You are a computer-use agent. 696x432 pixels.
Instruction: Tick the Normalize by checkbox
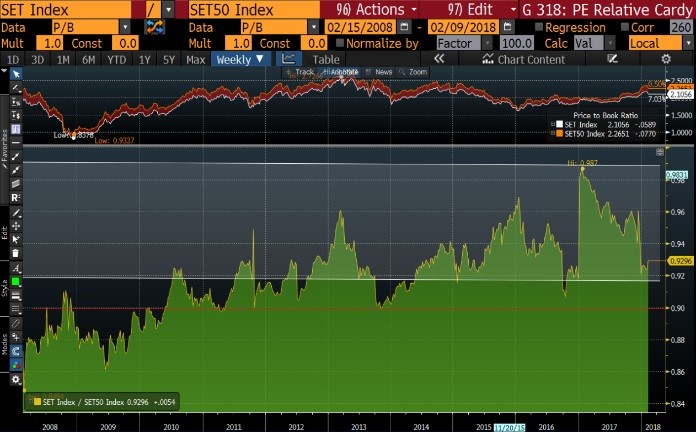(x=340, y=43)
